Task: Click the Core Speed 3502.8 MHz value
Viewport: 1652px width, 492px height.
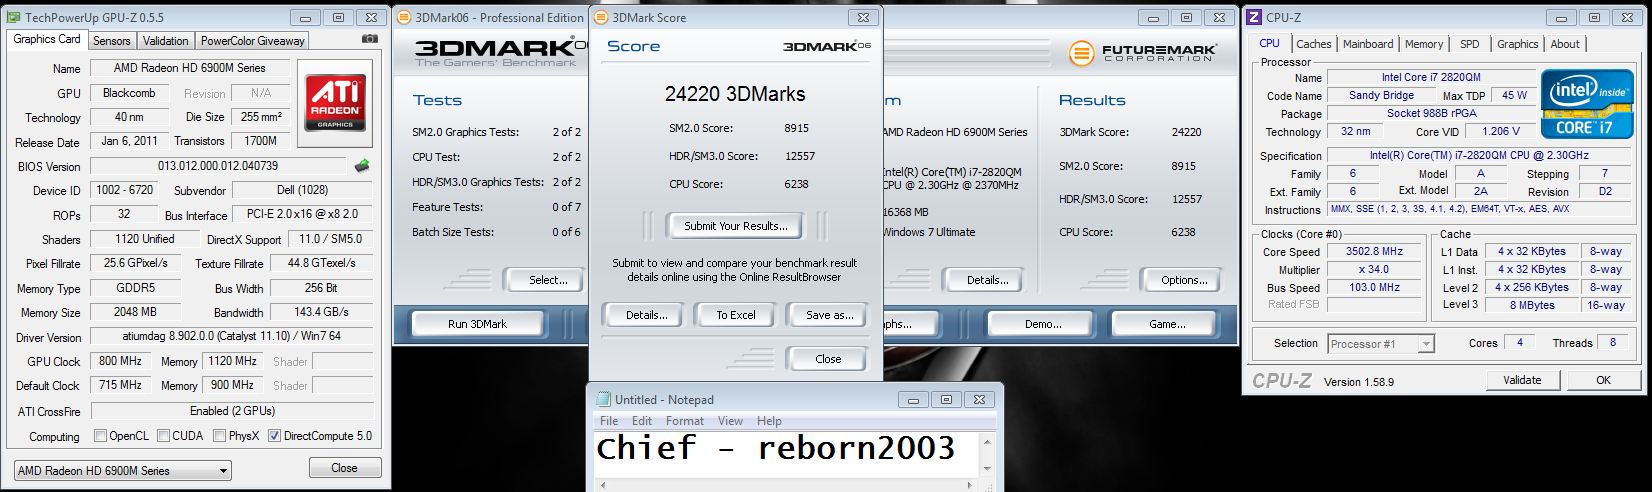Action: pyautogui.click(x=1374, y=252)
